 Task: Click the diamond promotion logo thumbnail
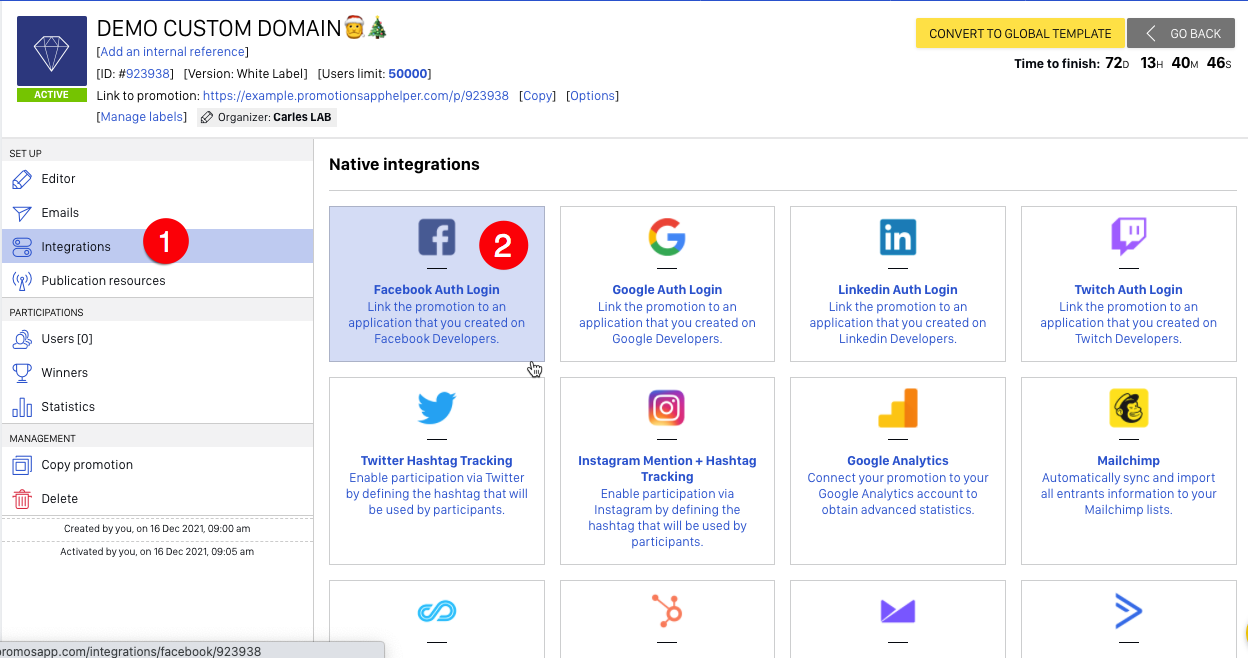click(52, 52)
